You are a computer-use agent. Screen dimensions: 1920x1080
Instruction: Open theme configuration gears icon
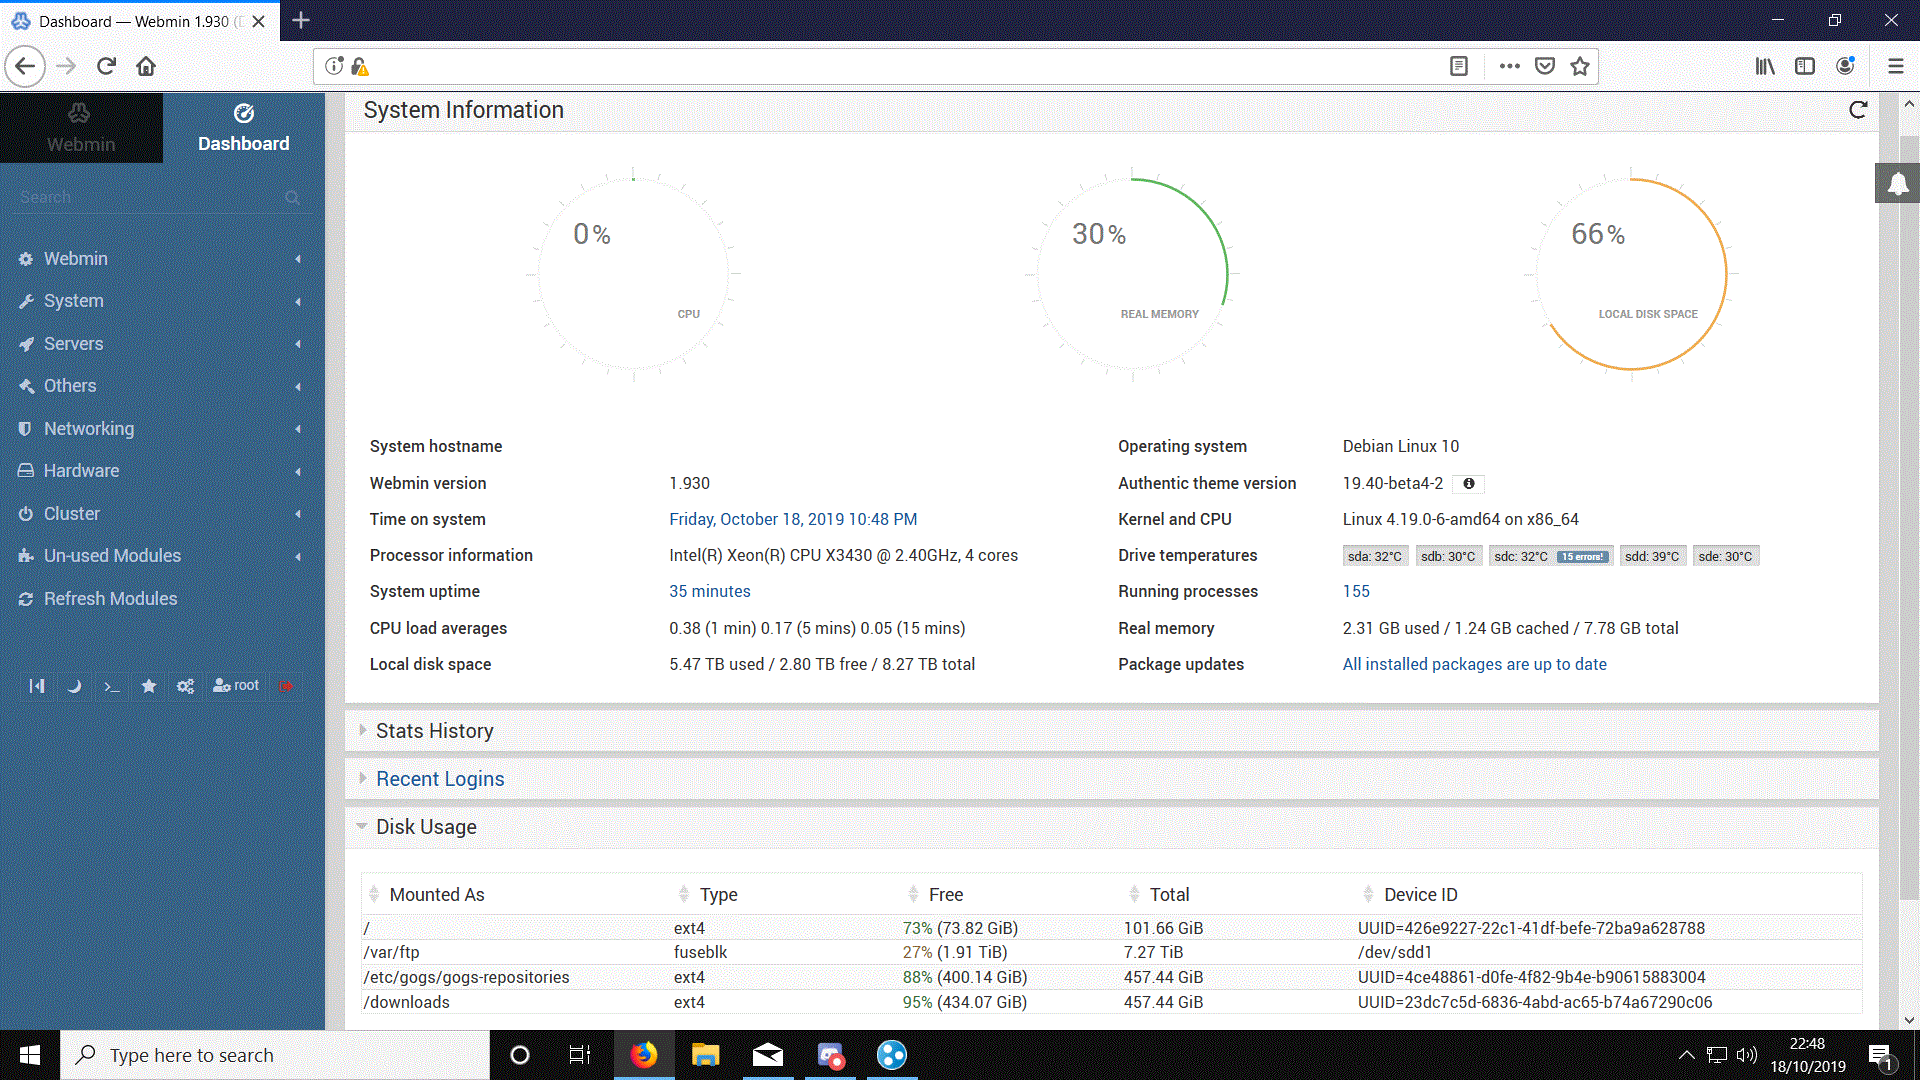point(186,686)
